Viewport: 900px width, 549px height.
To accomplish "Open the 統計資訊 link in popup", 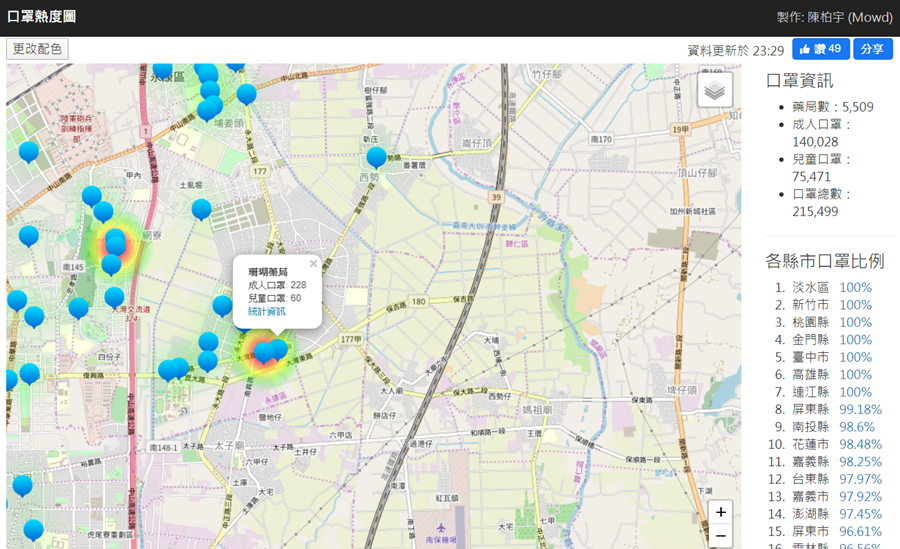I will point(266,312).
